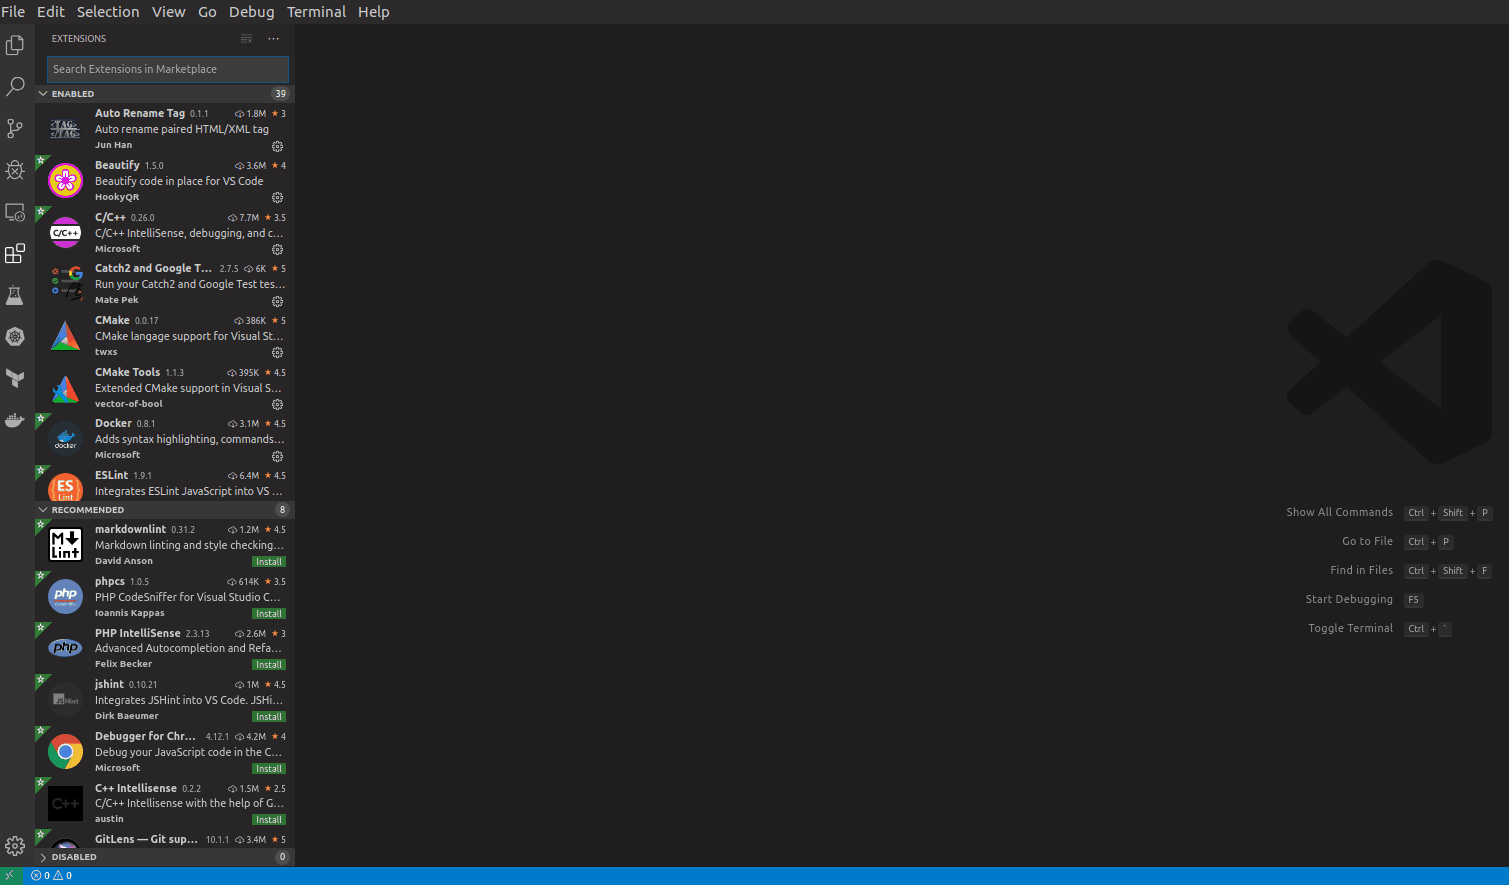Click the Find in Files hint
Viewport: 1509px width, 885px height.
pos(1361,570)
